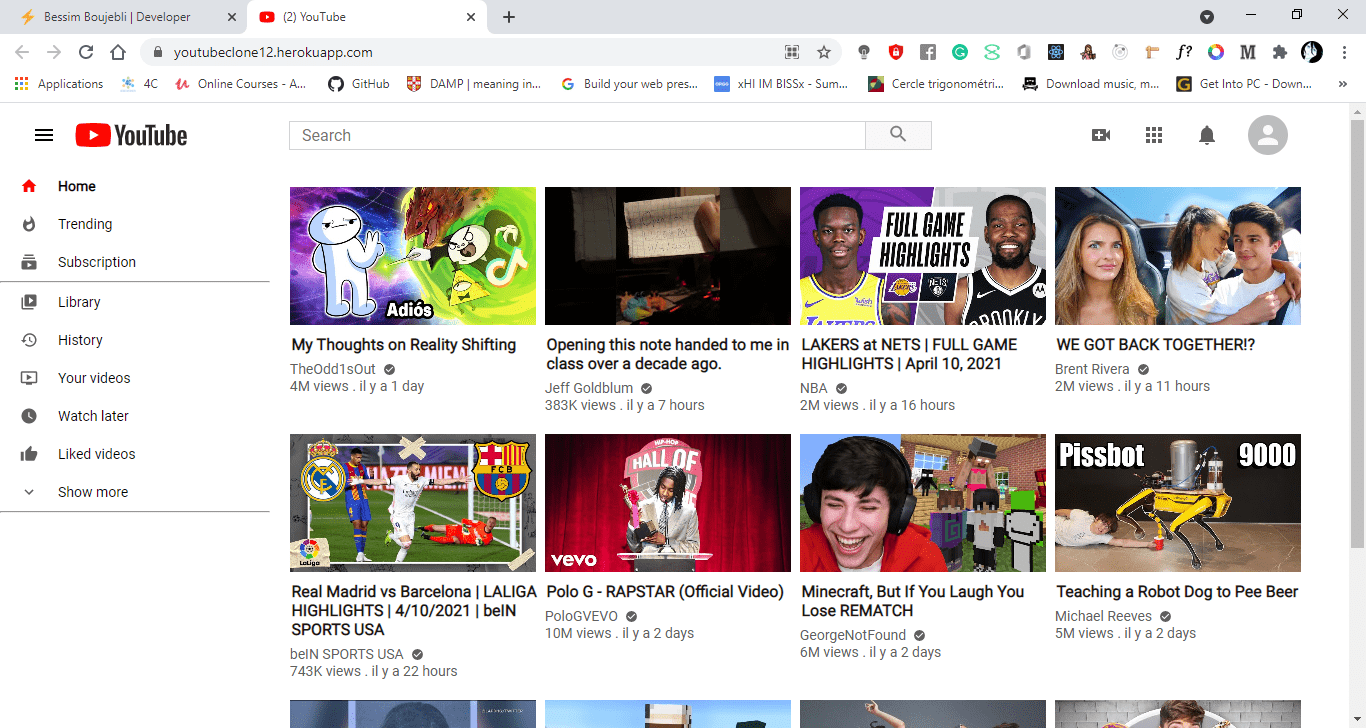Open the Michael Reeves channel name
Screen dimensions: 1366x728
pyautogui.click(x=1103, y=616)
